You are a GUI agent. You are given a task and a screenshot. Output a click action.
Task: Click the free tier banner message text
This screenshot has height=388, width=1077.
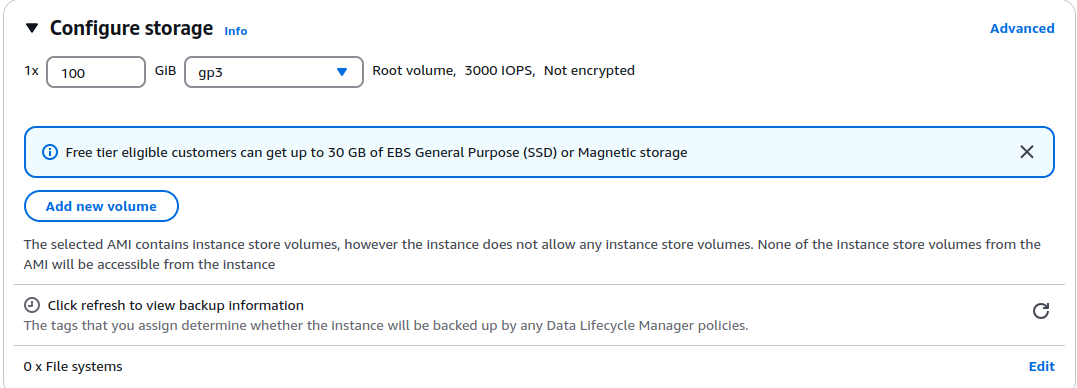click(x=376, y=152)
